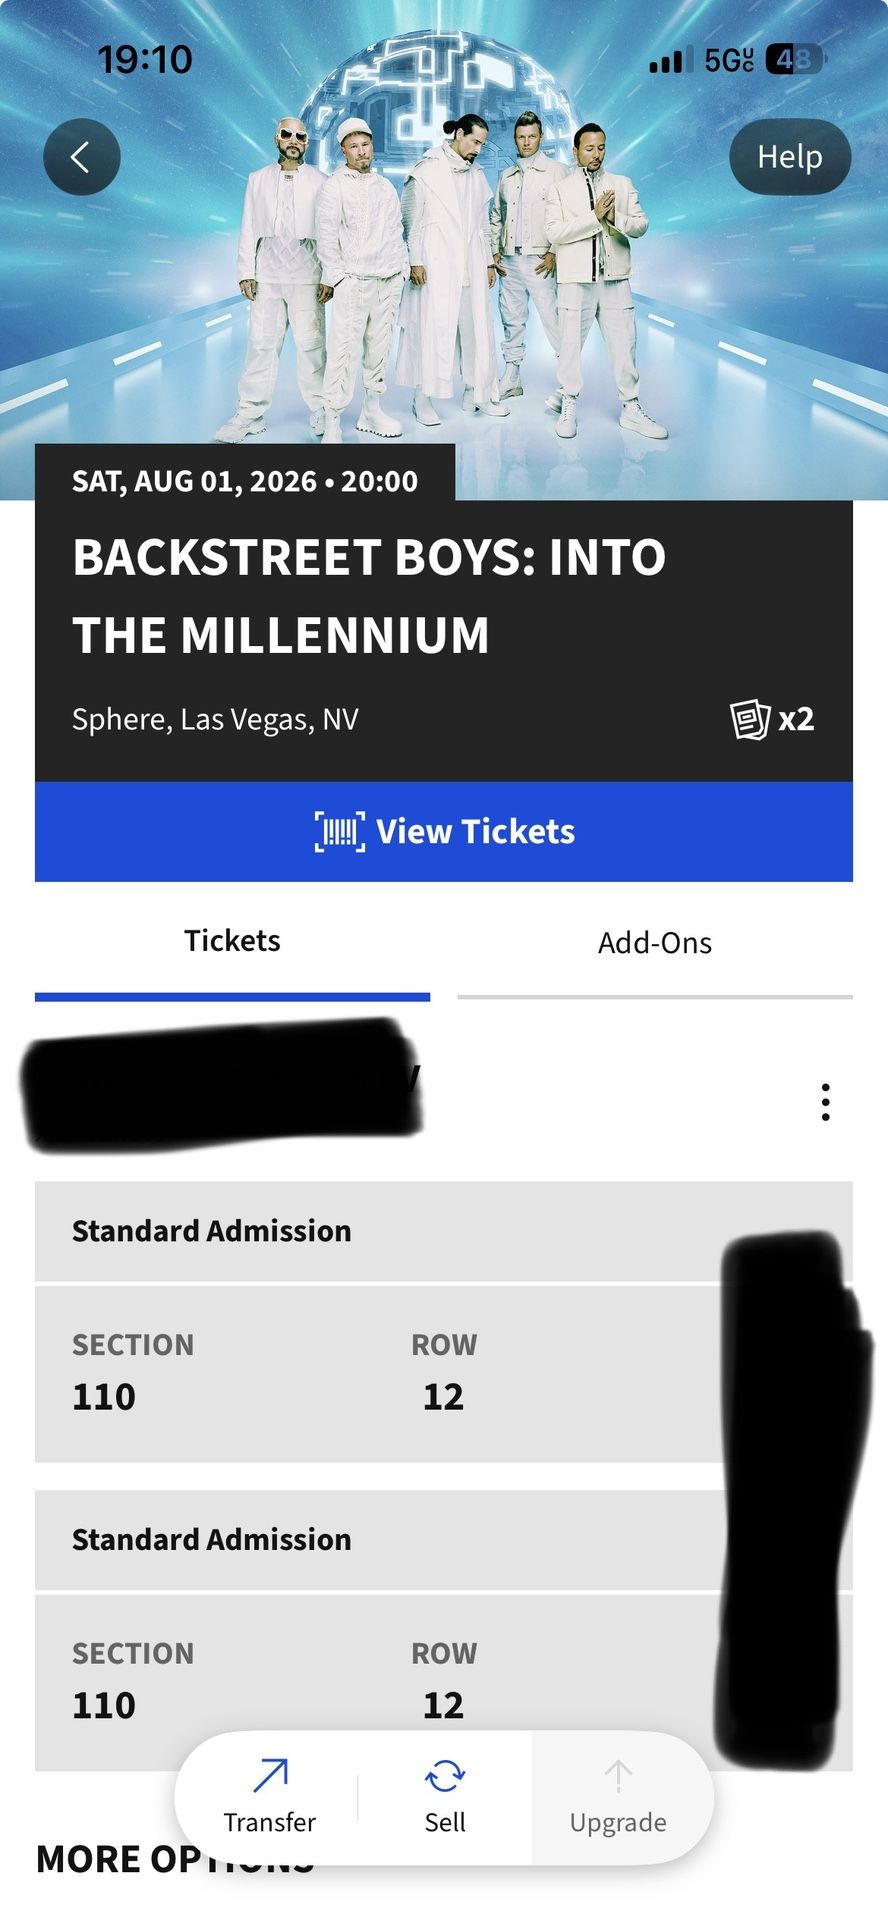Tap the battery indicator in status bar

pyautogui.click(x=794, y=60)
